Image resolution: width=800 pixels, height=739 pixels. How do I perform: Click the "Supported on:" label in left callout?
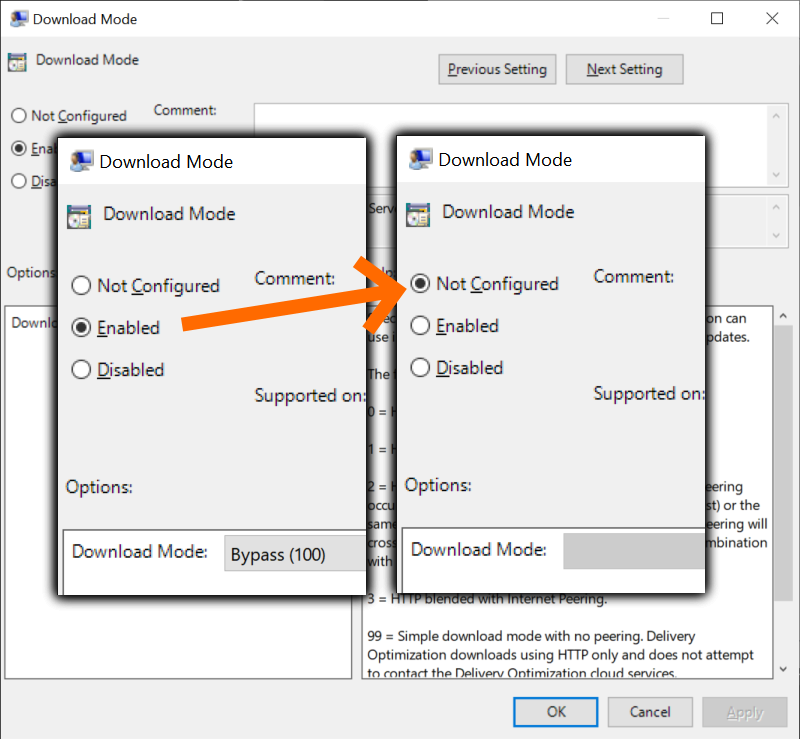point(311,396)
